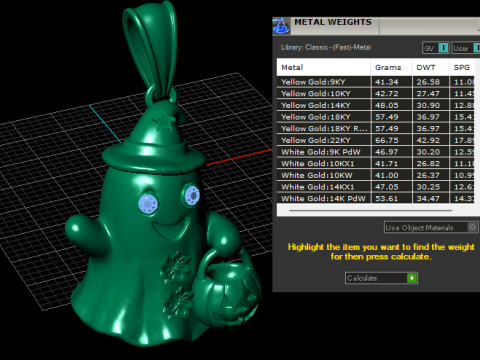This screenshot has width=480, height=360.
Task: Click the 66.75 grams value
Action: (386, 140)
